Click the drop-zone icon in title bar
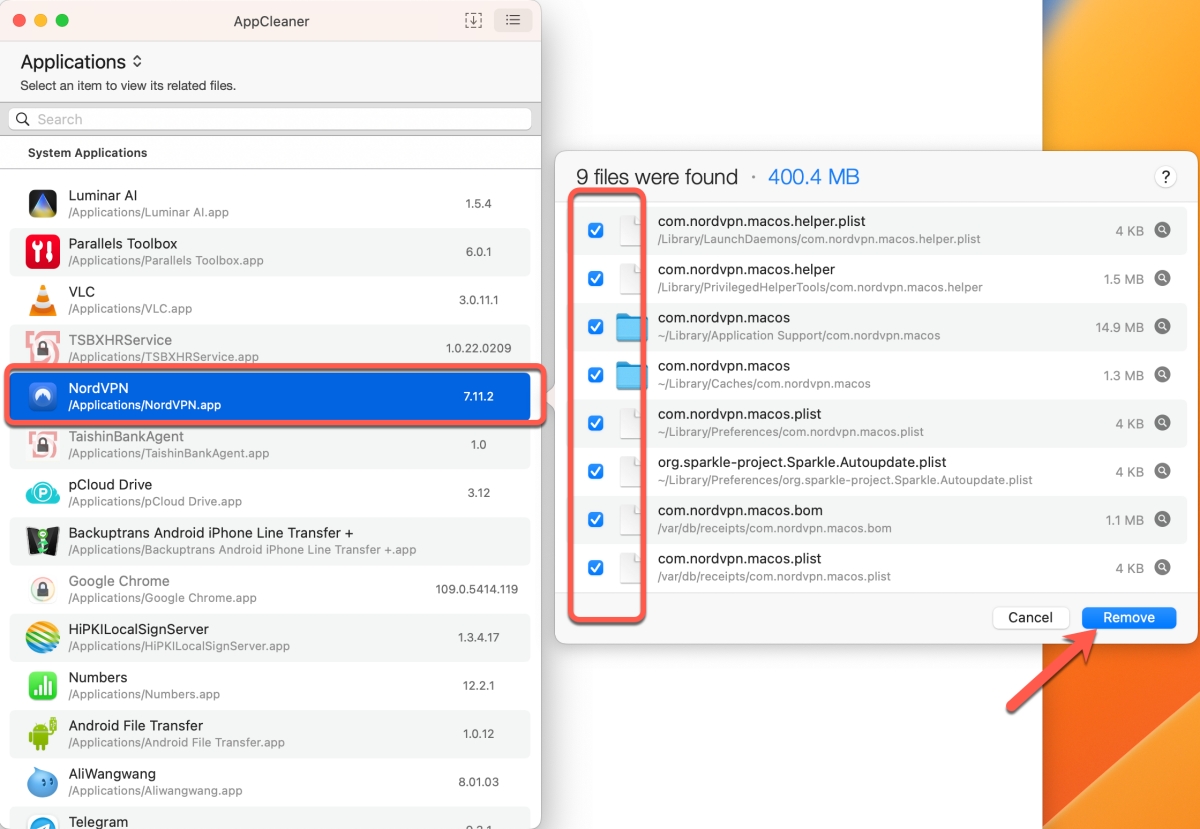 [474, 20]
